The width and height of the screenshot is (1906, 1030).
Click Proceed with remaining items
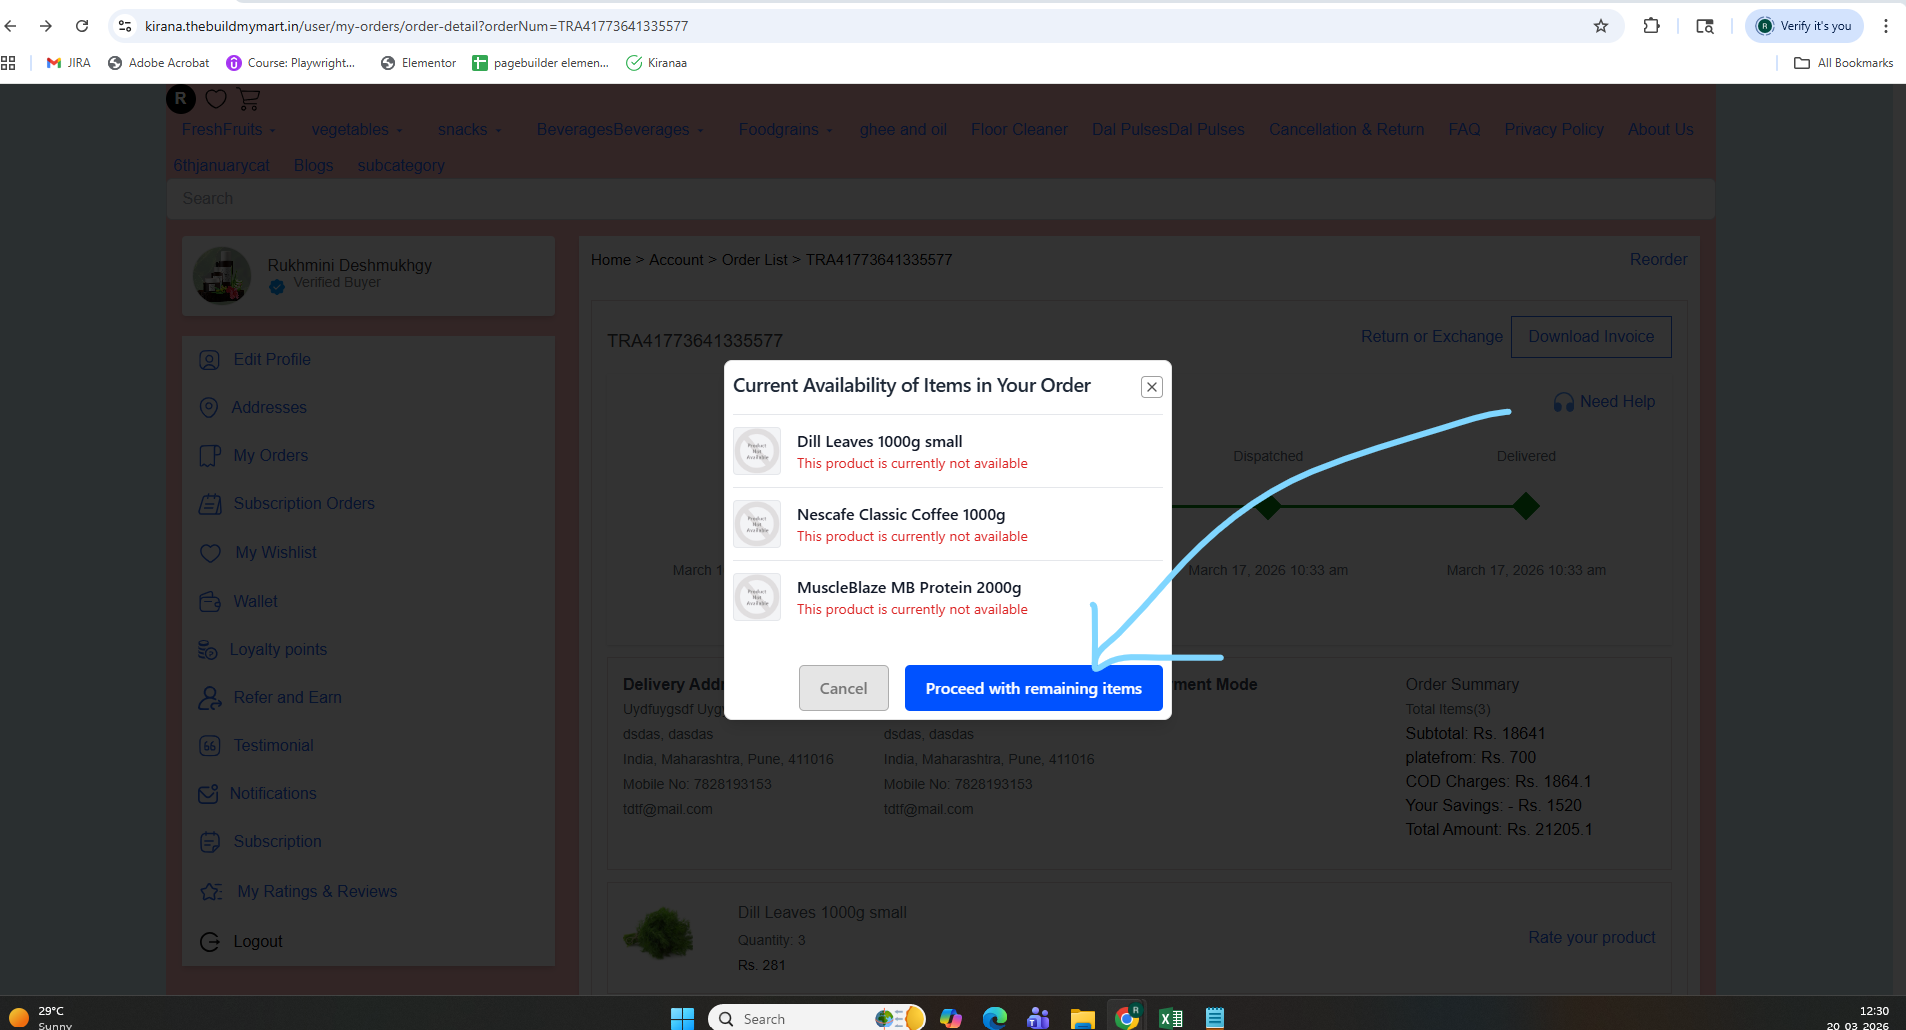(1033, 688)
